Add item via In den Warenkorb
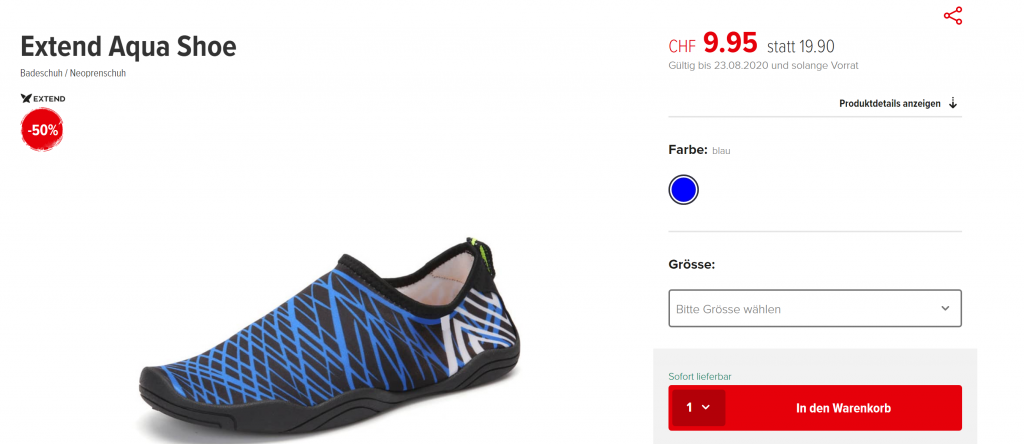The image size is (1024, 444). [843, 408]
